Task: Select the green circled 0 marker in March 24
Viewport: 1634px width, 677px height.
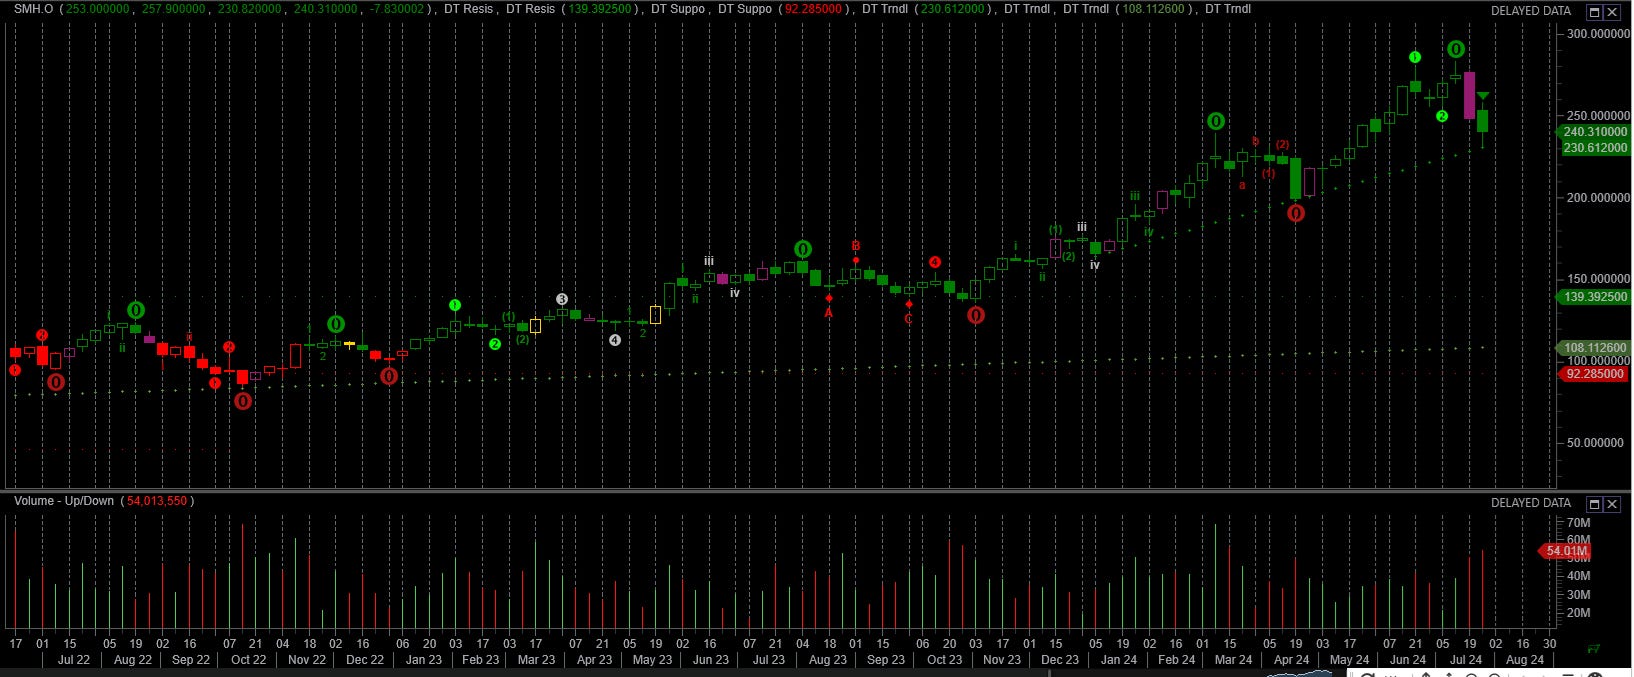Action: coord(1216,121)
